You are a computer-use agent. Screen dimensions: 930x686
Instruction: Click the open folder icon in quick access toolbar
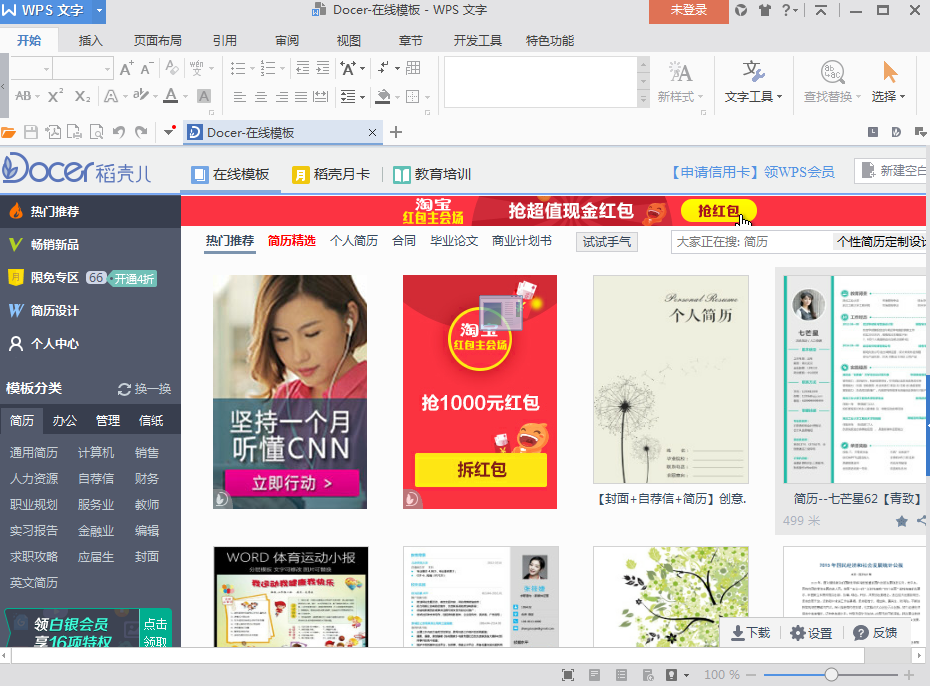pos(9,132)
